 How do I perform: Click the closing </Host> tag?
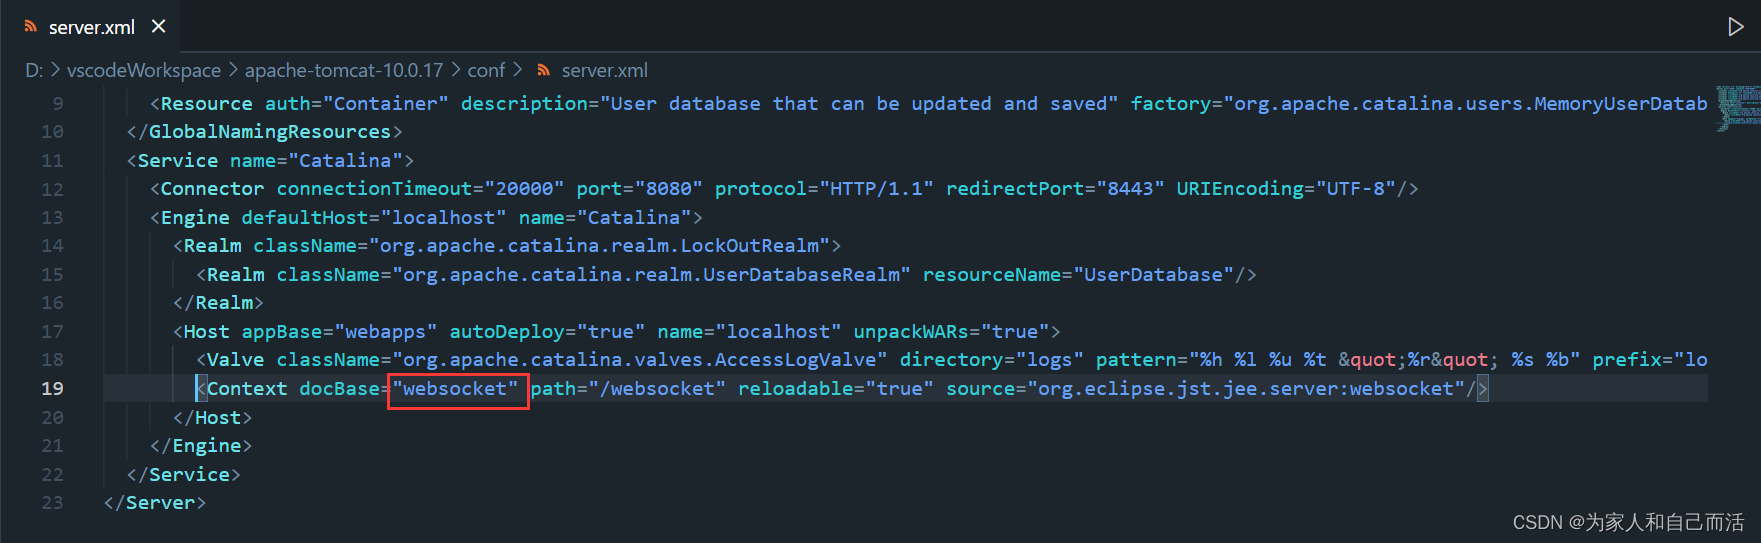pos(212,418)
